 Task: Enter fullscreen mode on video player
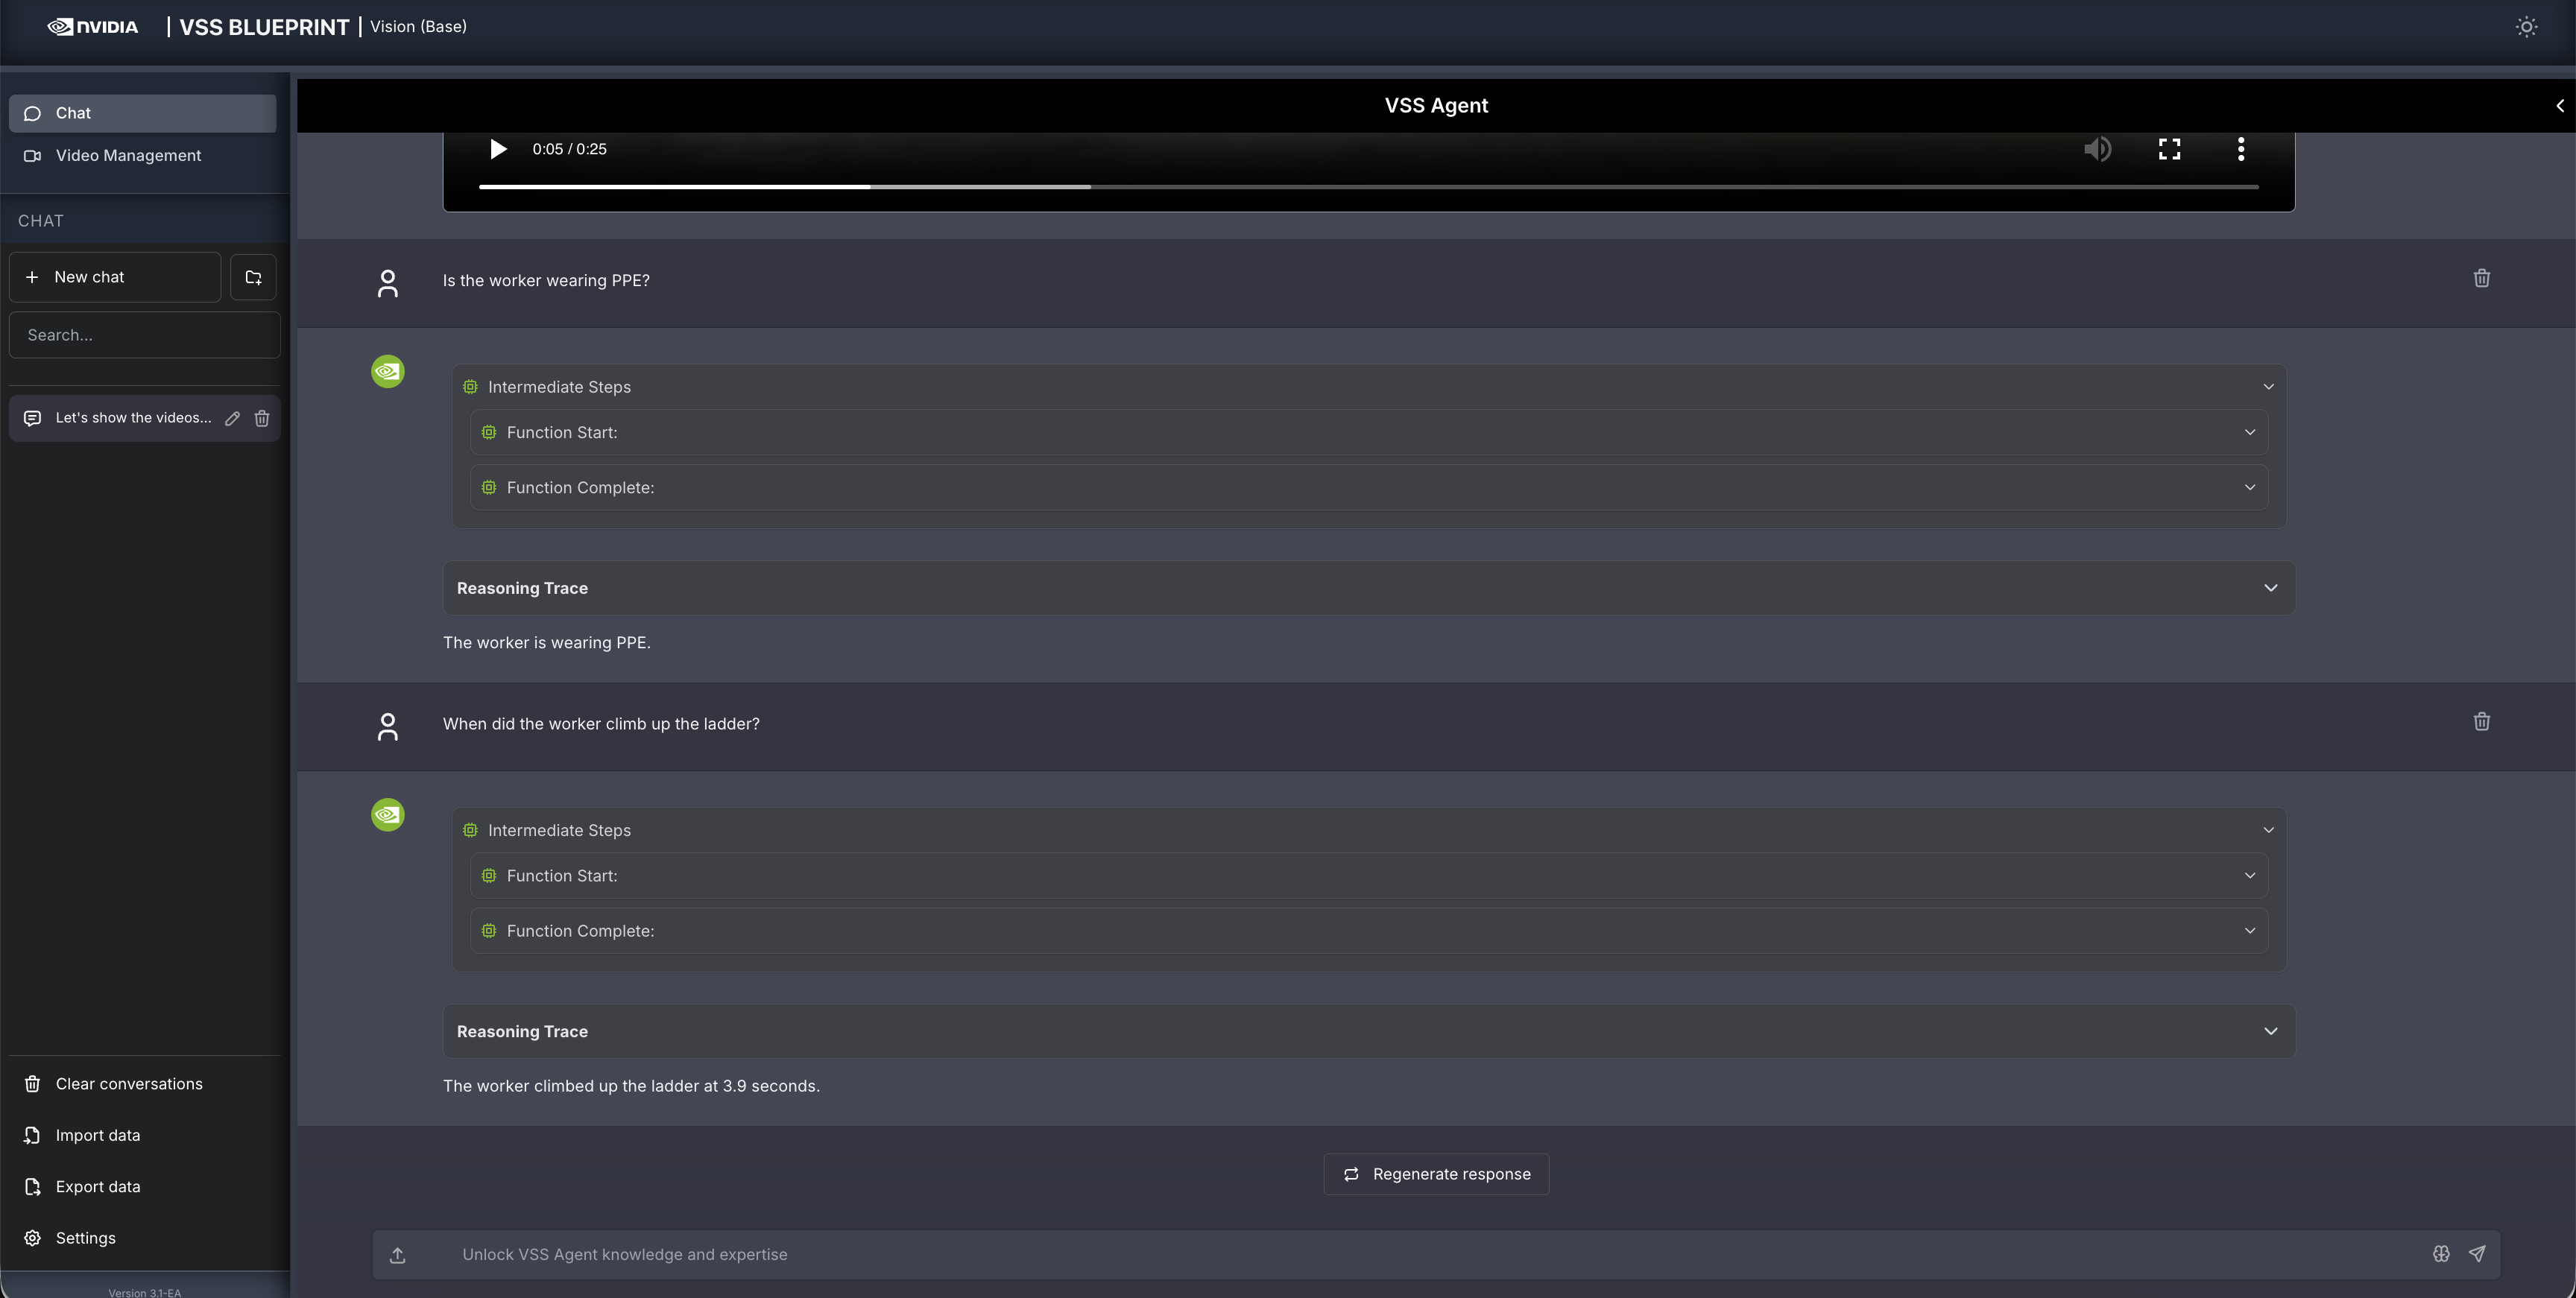coord(2169,149)
